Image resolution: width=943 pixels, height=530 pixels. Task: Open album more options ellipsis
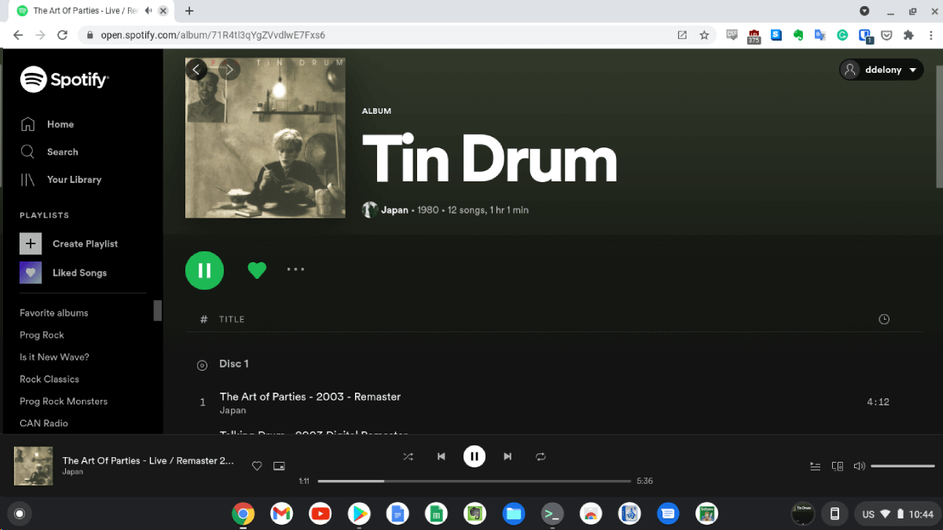[x=295, y=270]
